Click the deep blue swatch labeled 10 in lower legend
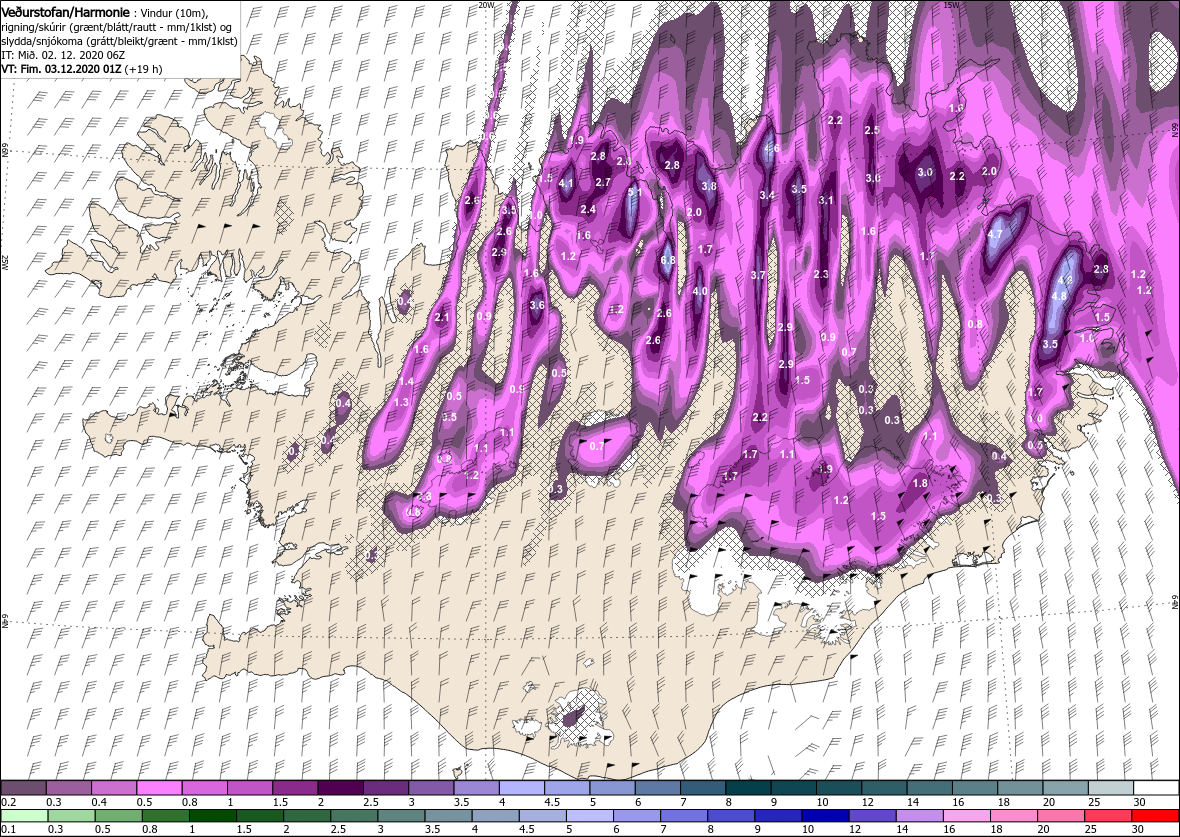Screen dimensions: 1180x837 coord(826,816)
